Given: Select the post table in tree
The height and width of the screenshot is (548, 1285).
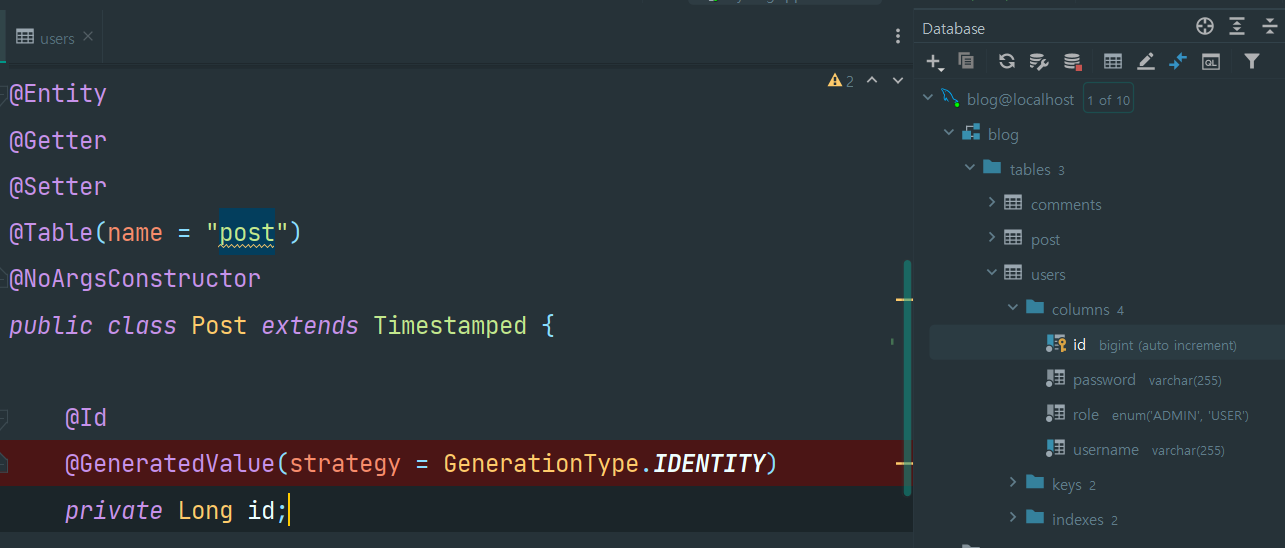Looking at the screenshot, I should 1045,240.
